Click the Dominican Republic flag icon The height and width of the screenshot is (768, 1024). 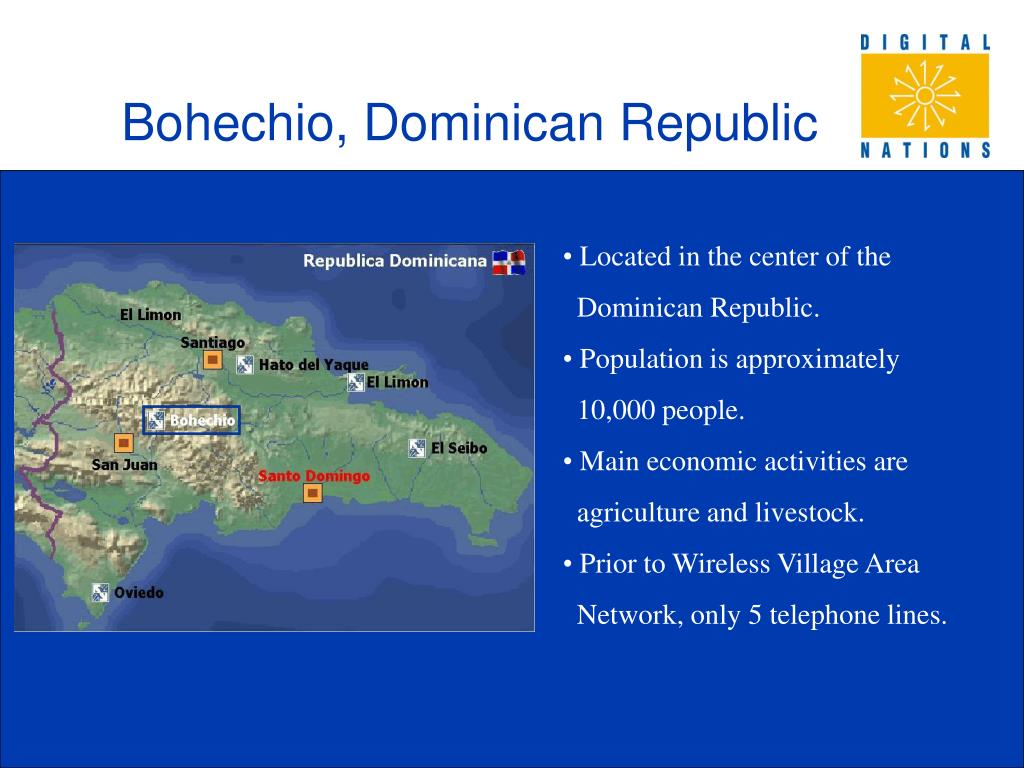tap(509, 262)
